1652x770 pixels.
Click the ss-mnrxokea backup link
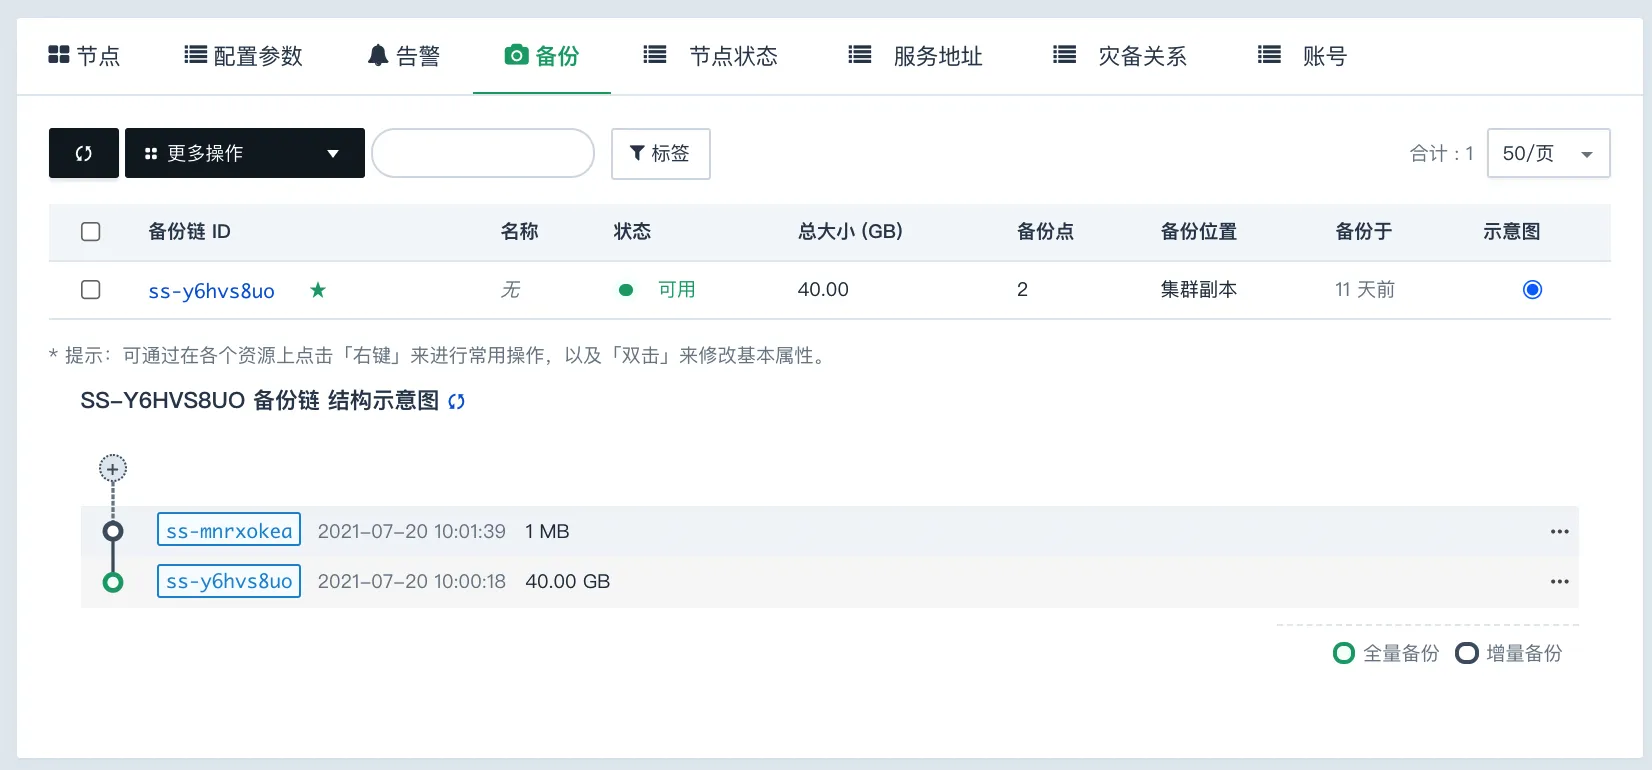(228, 529)
